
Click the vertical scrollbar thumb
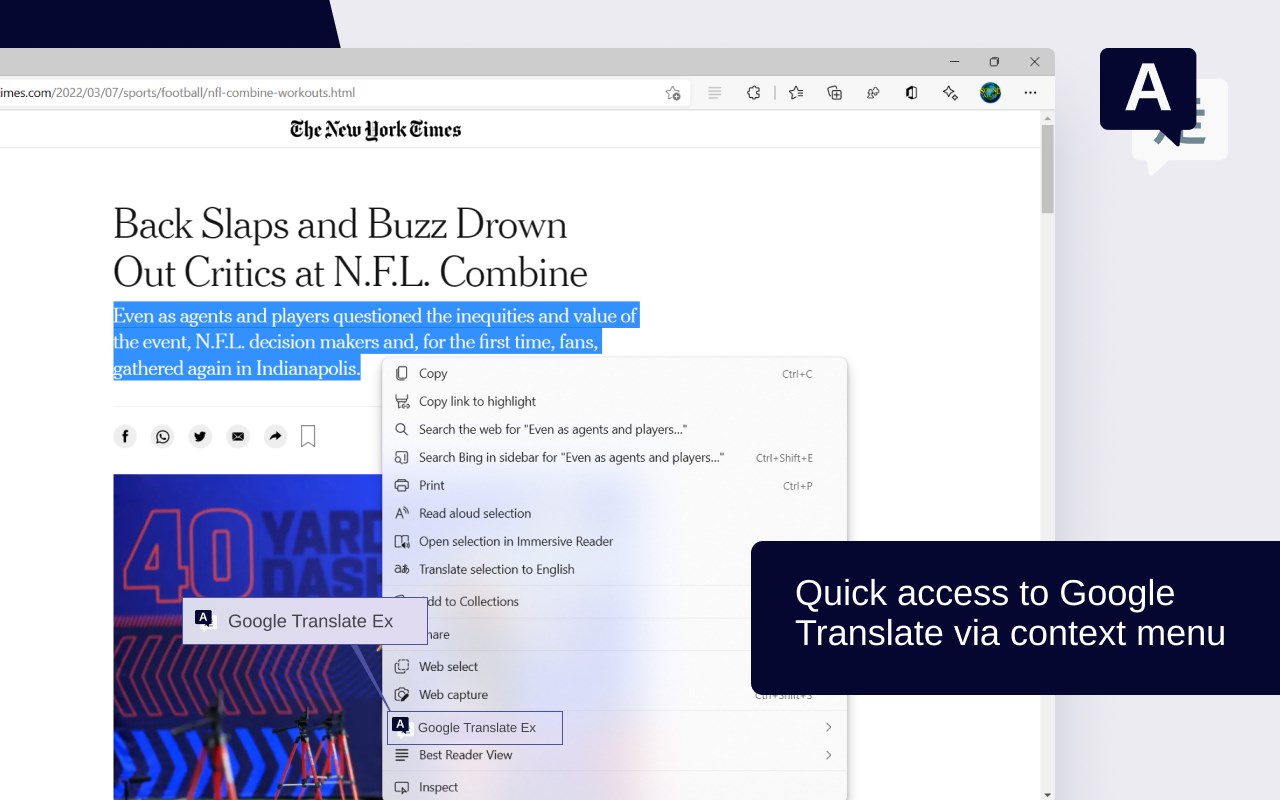(x=1047, y=168)
